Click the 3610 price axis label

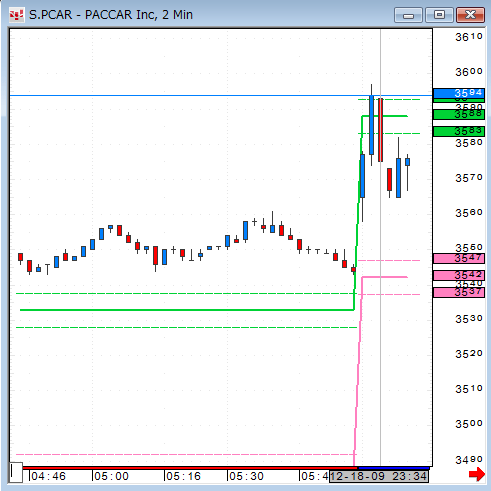pyautogui.click(x=469, y=37)
